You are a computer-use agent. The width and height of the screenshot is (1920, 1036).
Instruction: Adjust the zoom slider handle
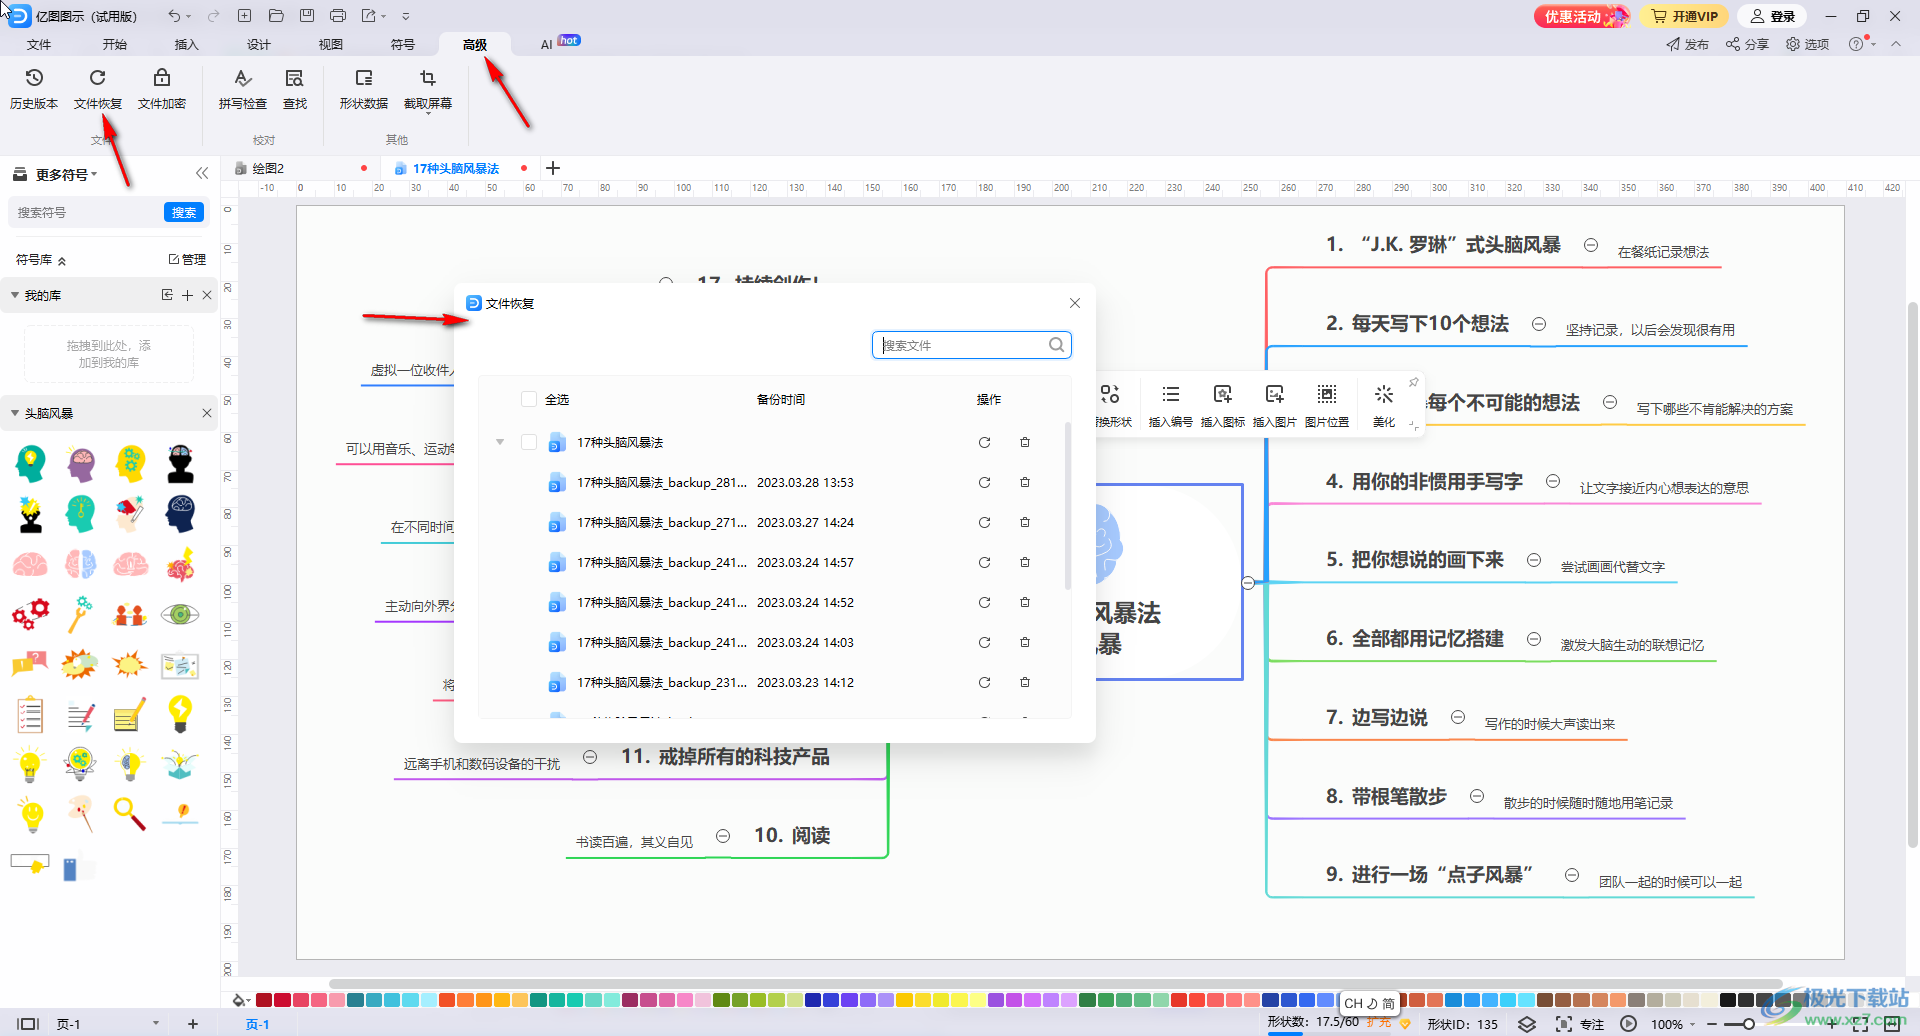(x=1748, y=1024)
